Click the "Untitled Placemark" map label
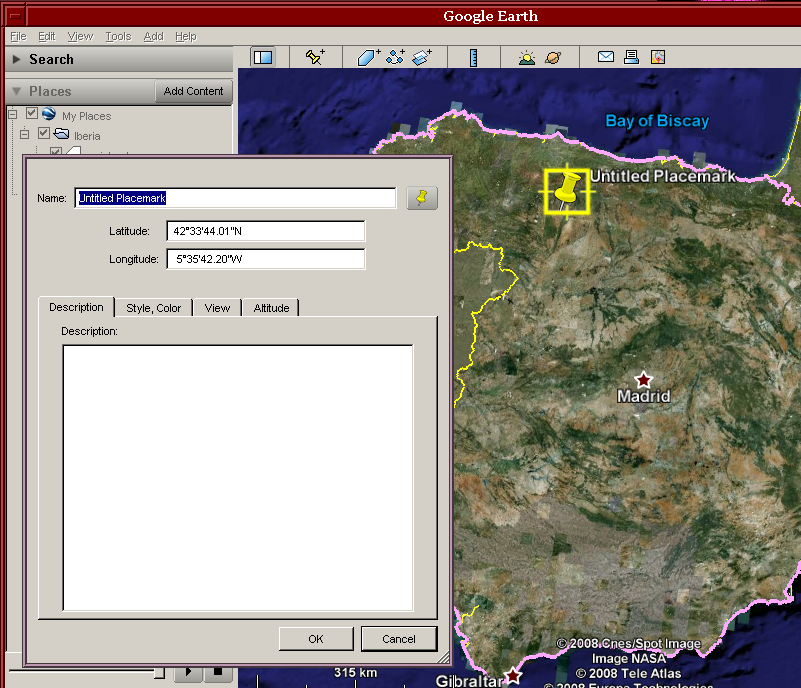This screenshot has height=688, width=801. (x=663, y=176)
